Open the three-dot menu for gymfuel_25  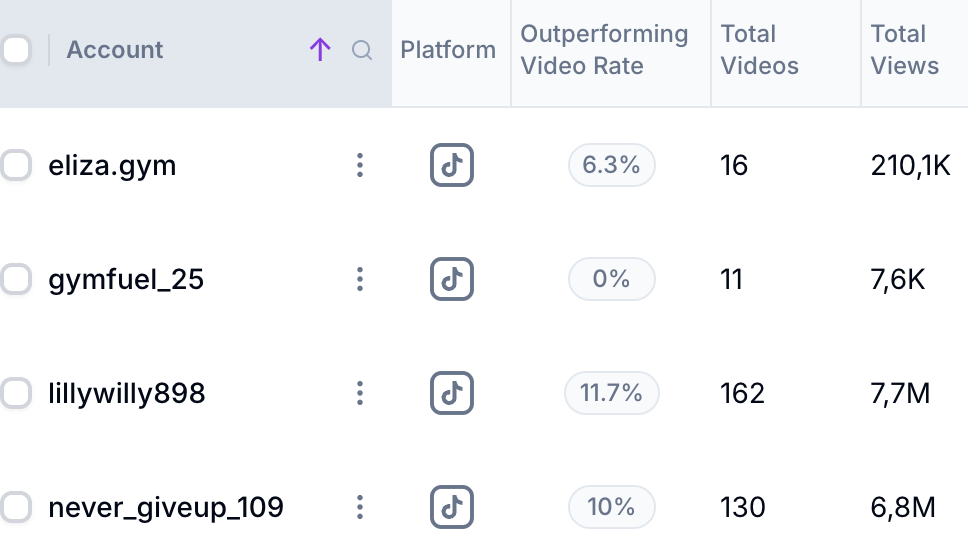pyautogui.click(x=360, y=279)
